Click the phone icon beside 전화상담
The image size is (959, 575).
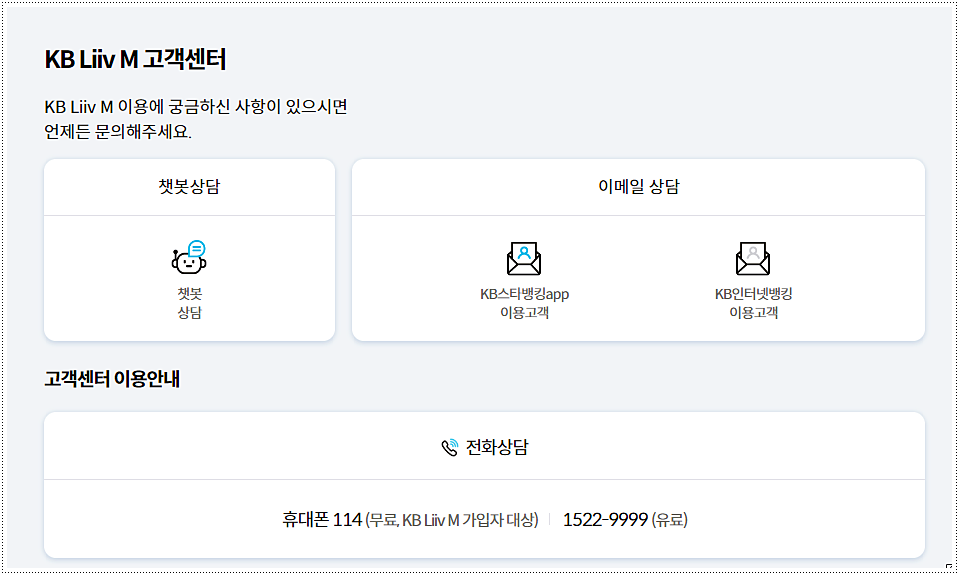pyautogui.click(x=450, y=447)
